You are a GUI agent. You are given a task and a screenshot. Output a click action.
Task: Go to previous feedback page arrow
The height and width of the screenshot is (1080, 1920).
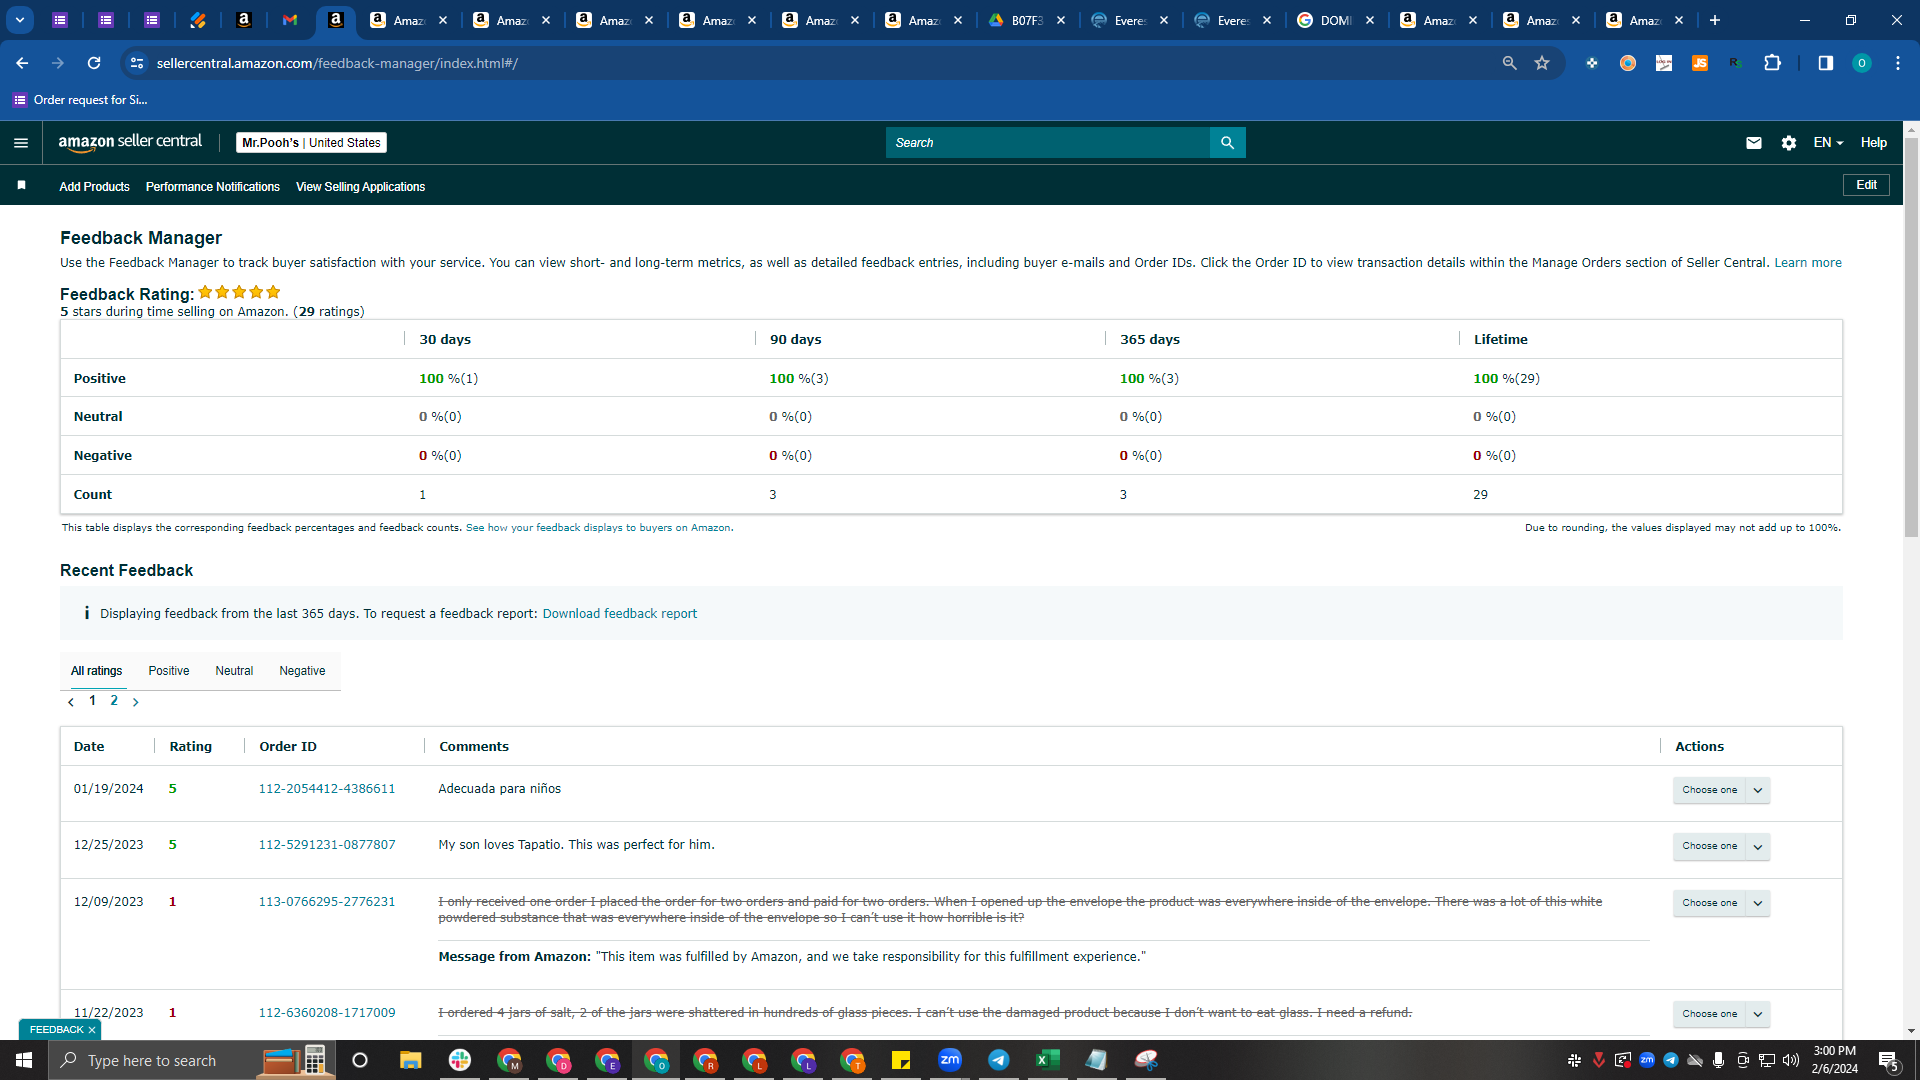[71, 702]
